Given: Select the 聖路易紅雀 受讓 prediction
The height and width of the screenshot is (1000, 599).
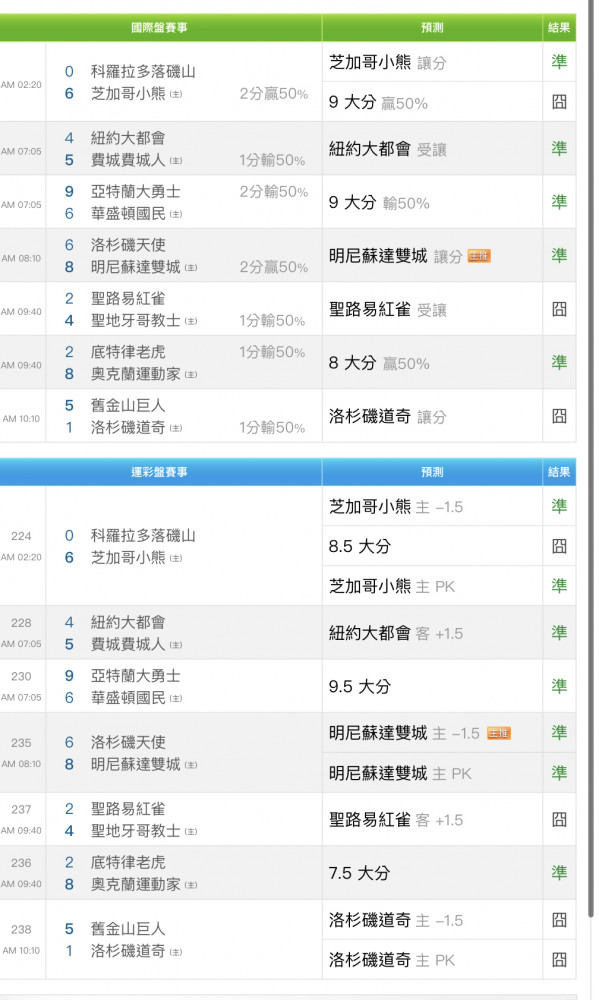Looking at the screenshot, I should point(387,310).
